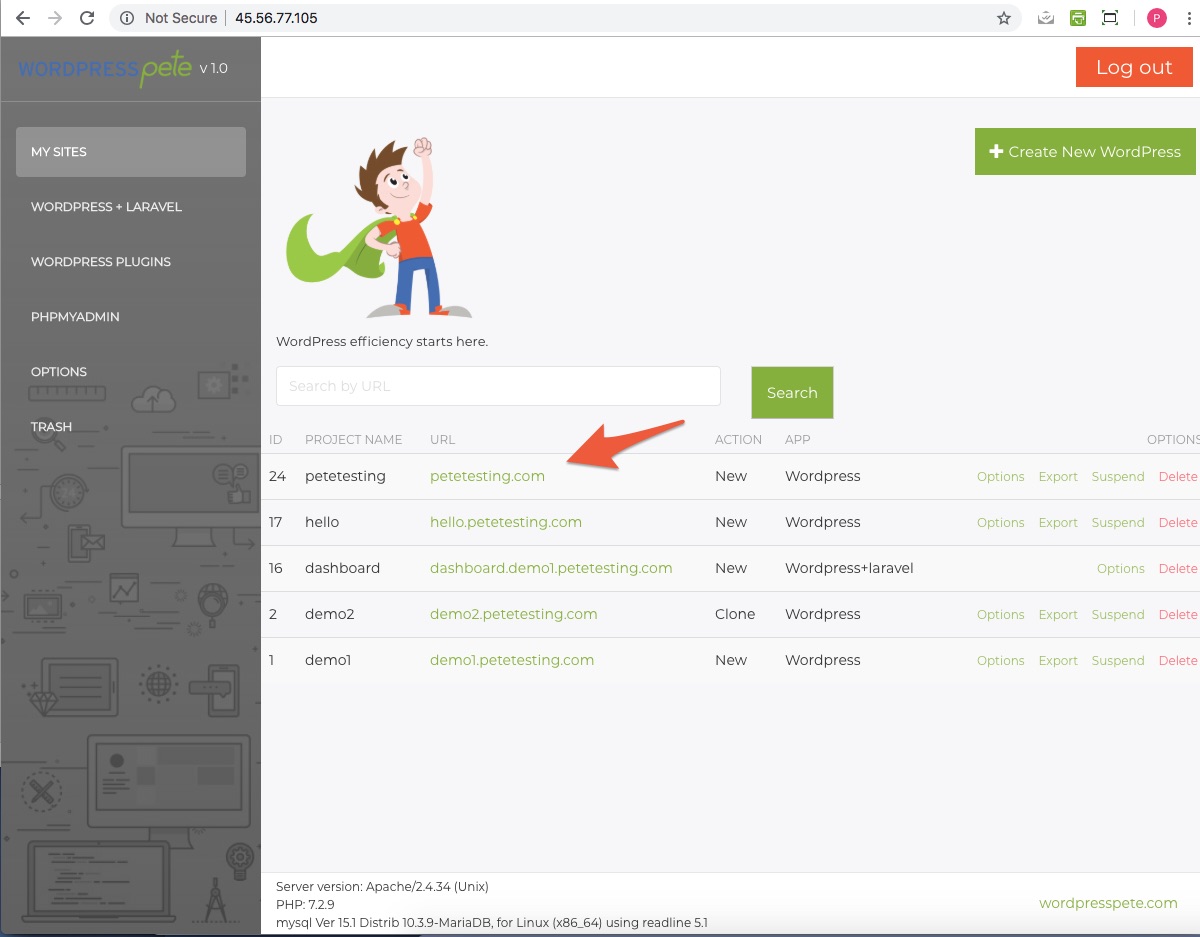Open the pink profile avatar

1156,18
